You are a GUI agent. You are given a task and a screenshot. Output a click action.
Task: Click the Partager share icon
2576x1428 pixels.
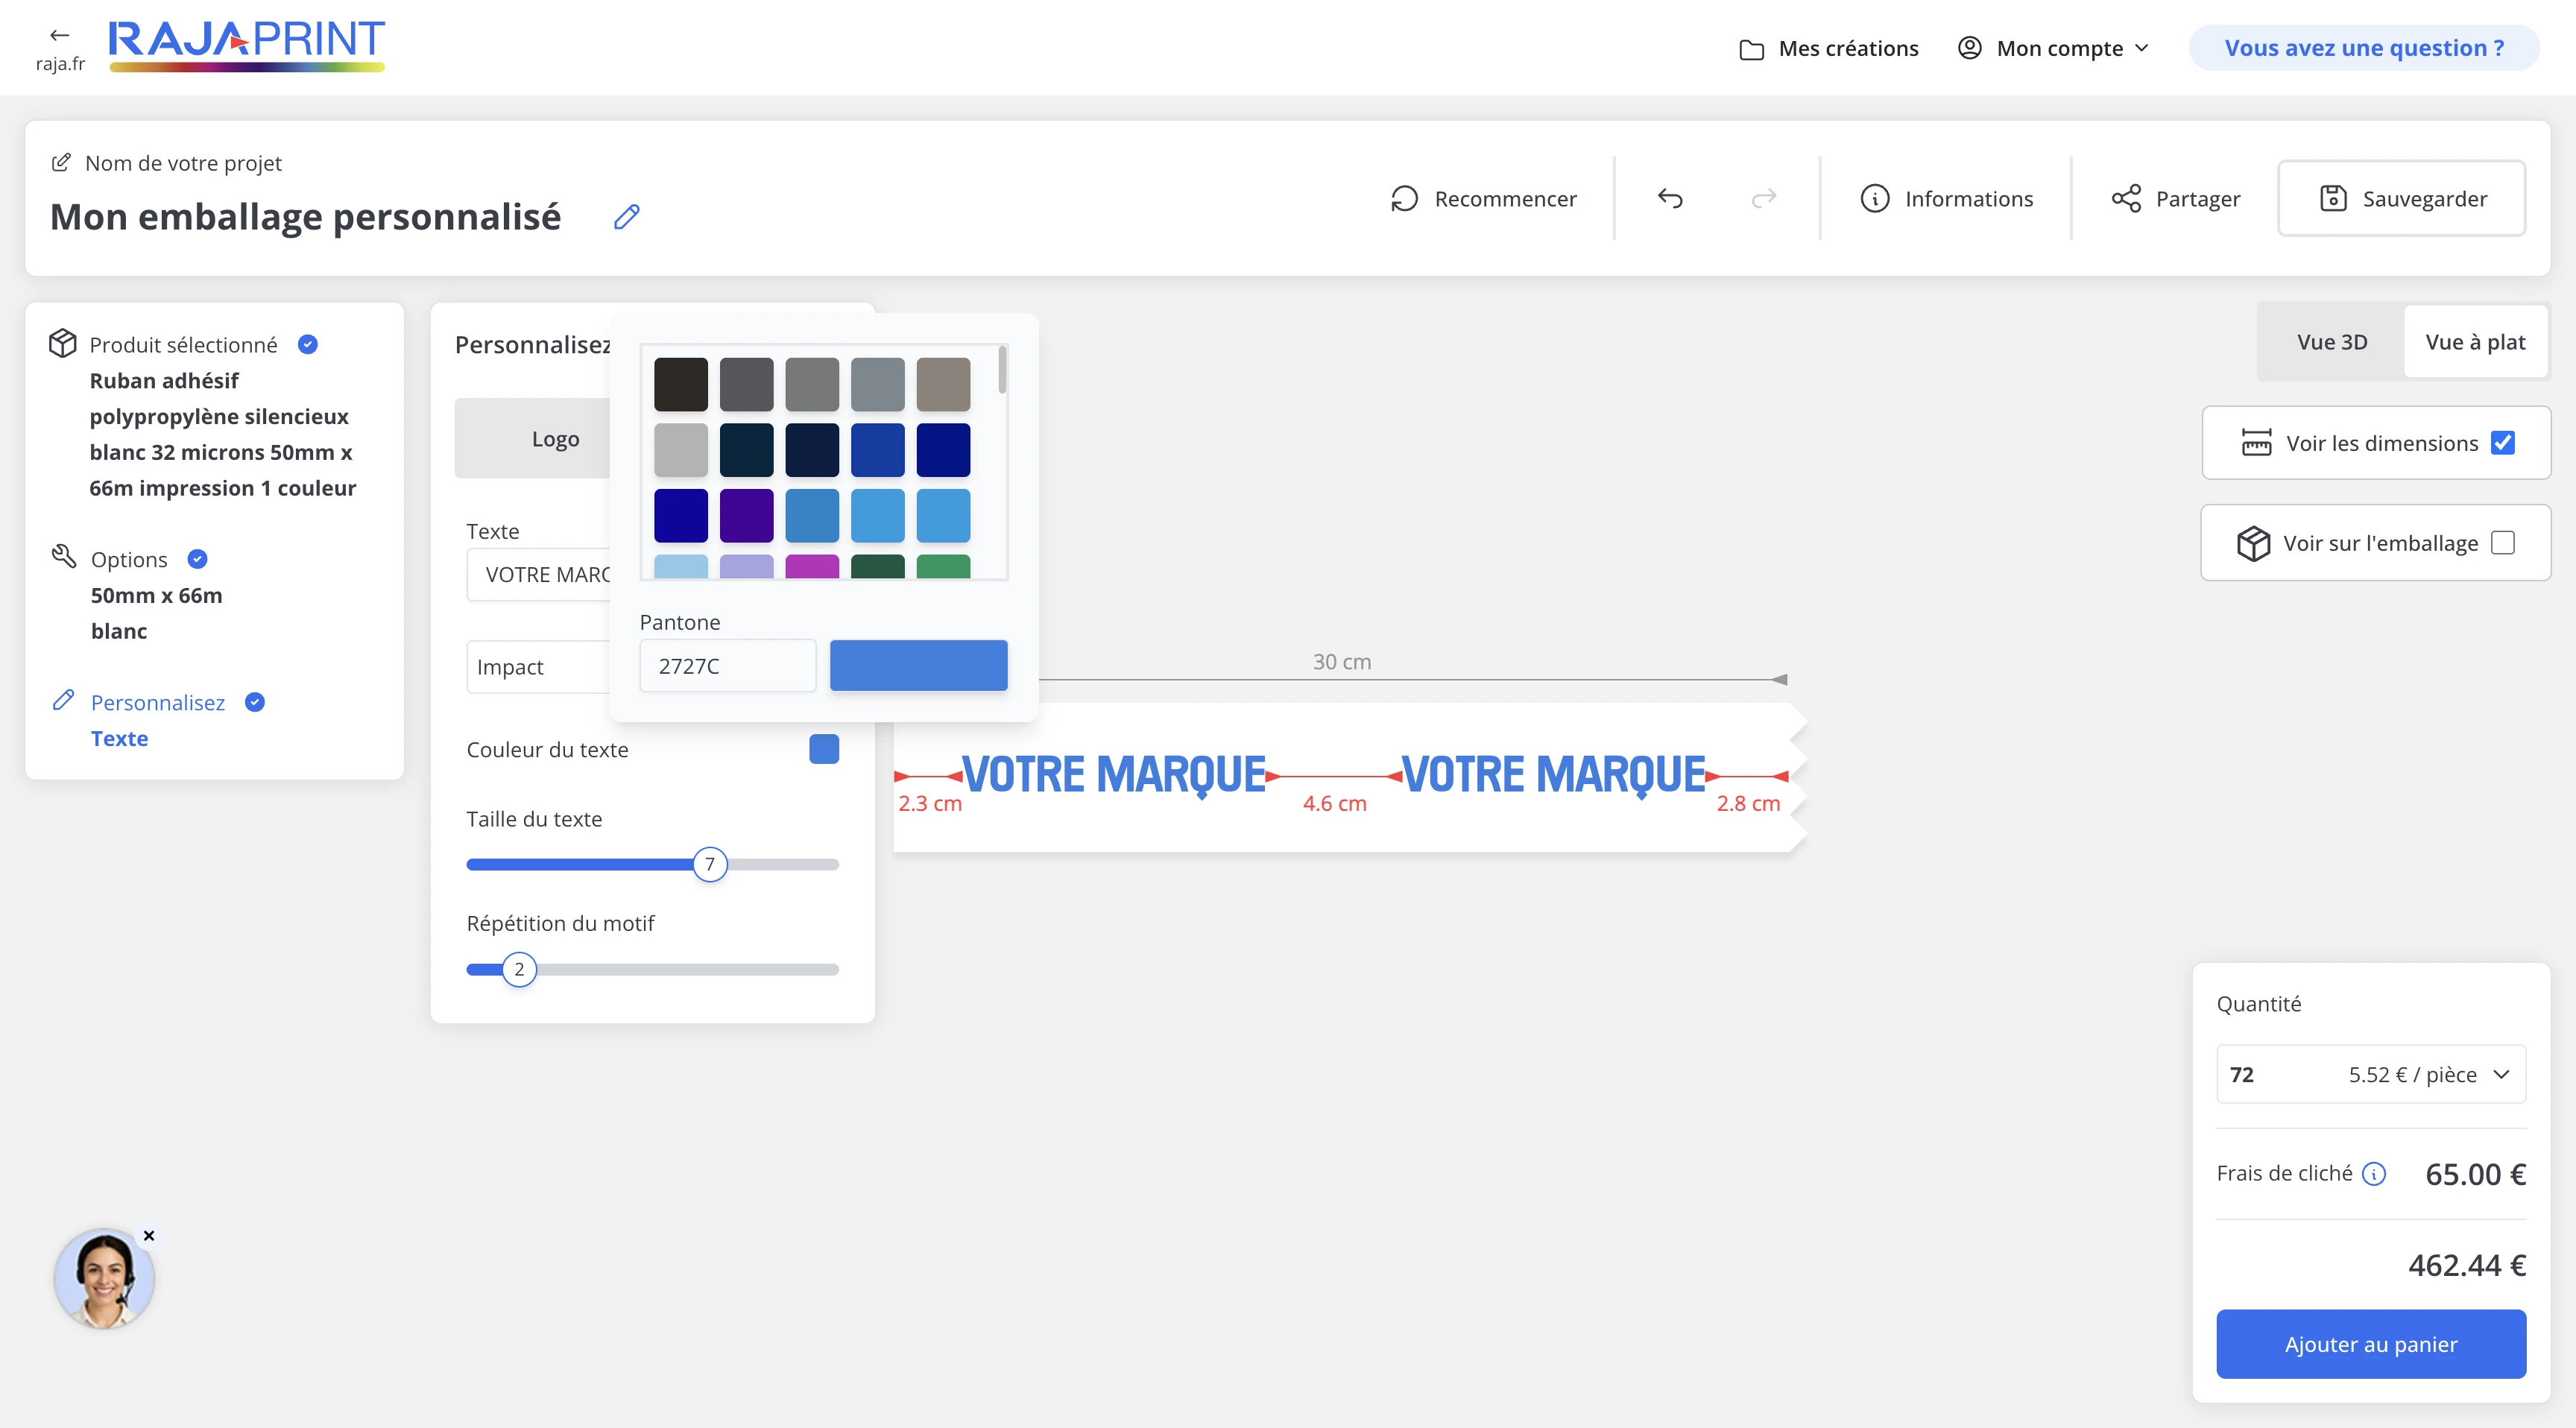click(x=2126, y=198)
